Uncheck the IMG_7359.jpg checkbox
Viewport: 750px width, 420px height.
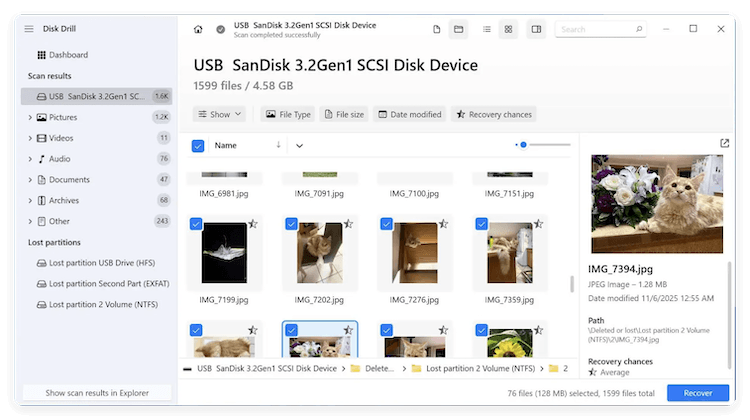click(481, 225)
